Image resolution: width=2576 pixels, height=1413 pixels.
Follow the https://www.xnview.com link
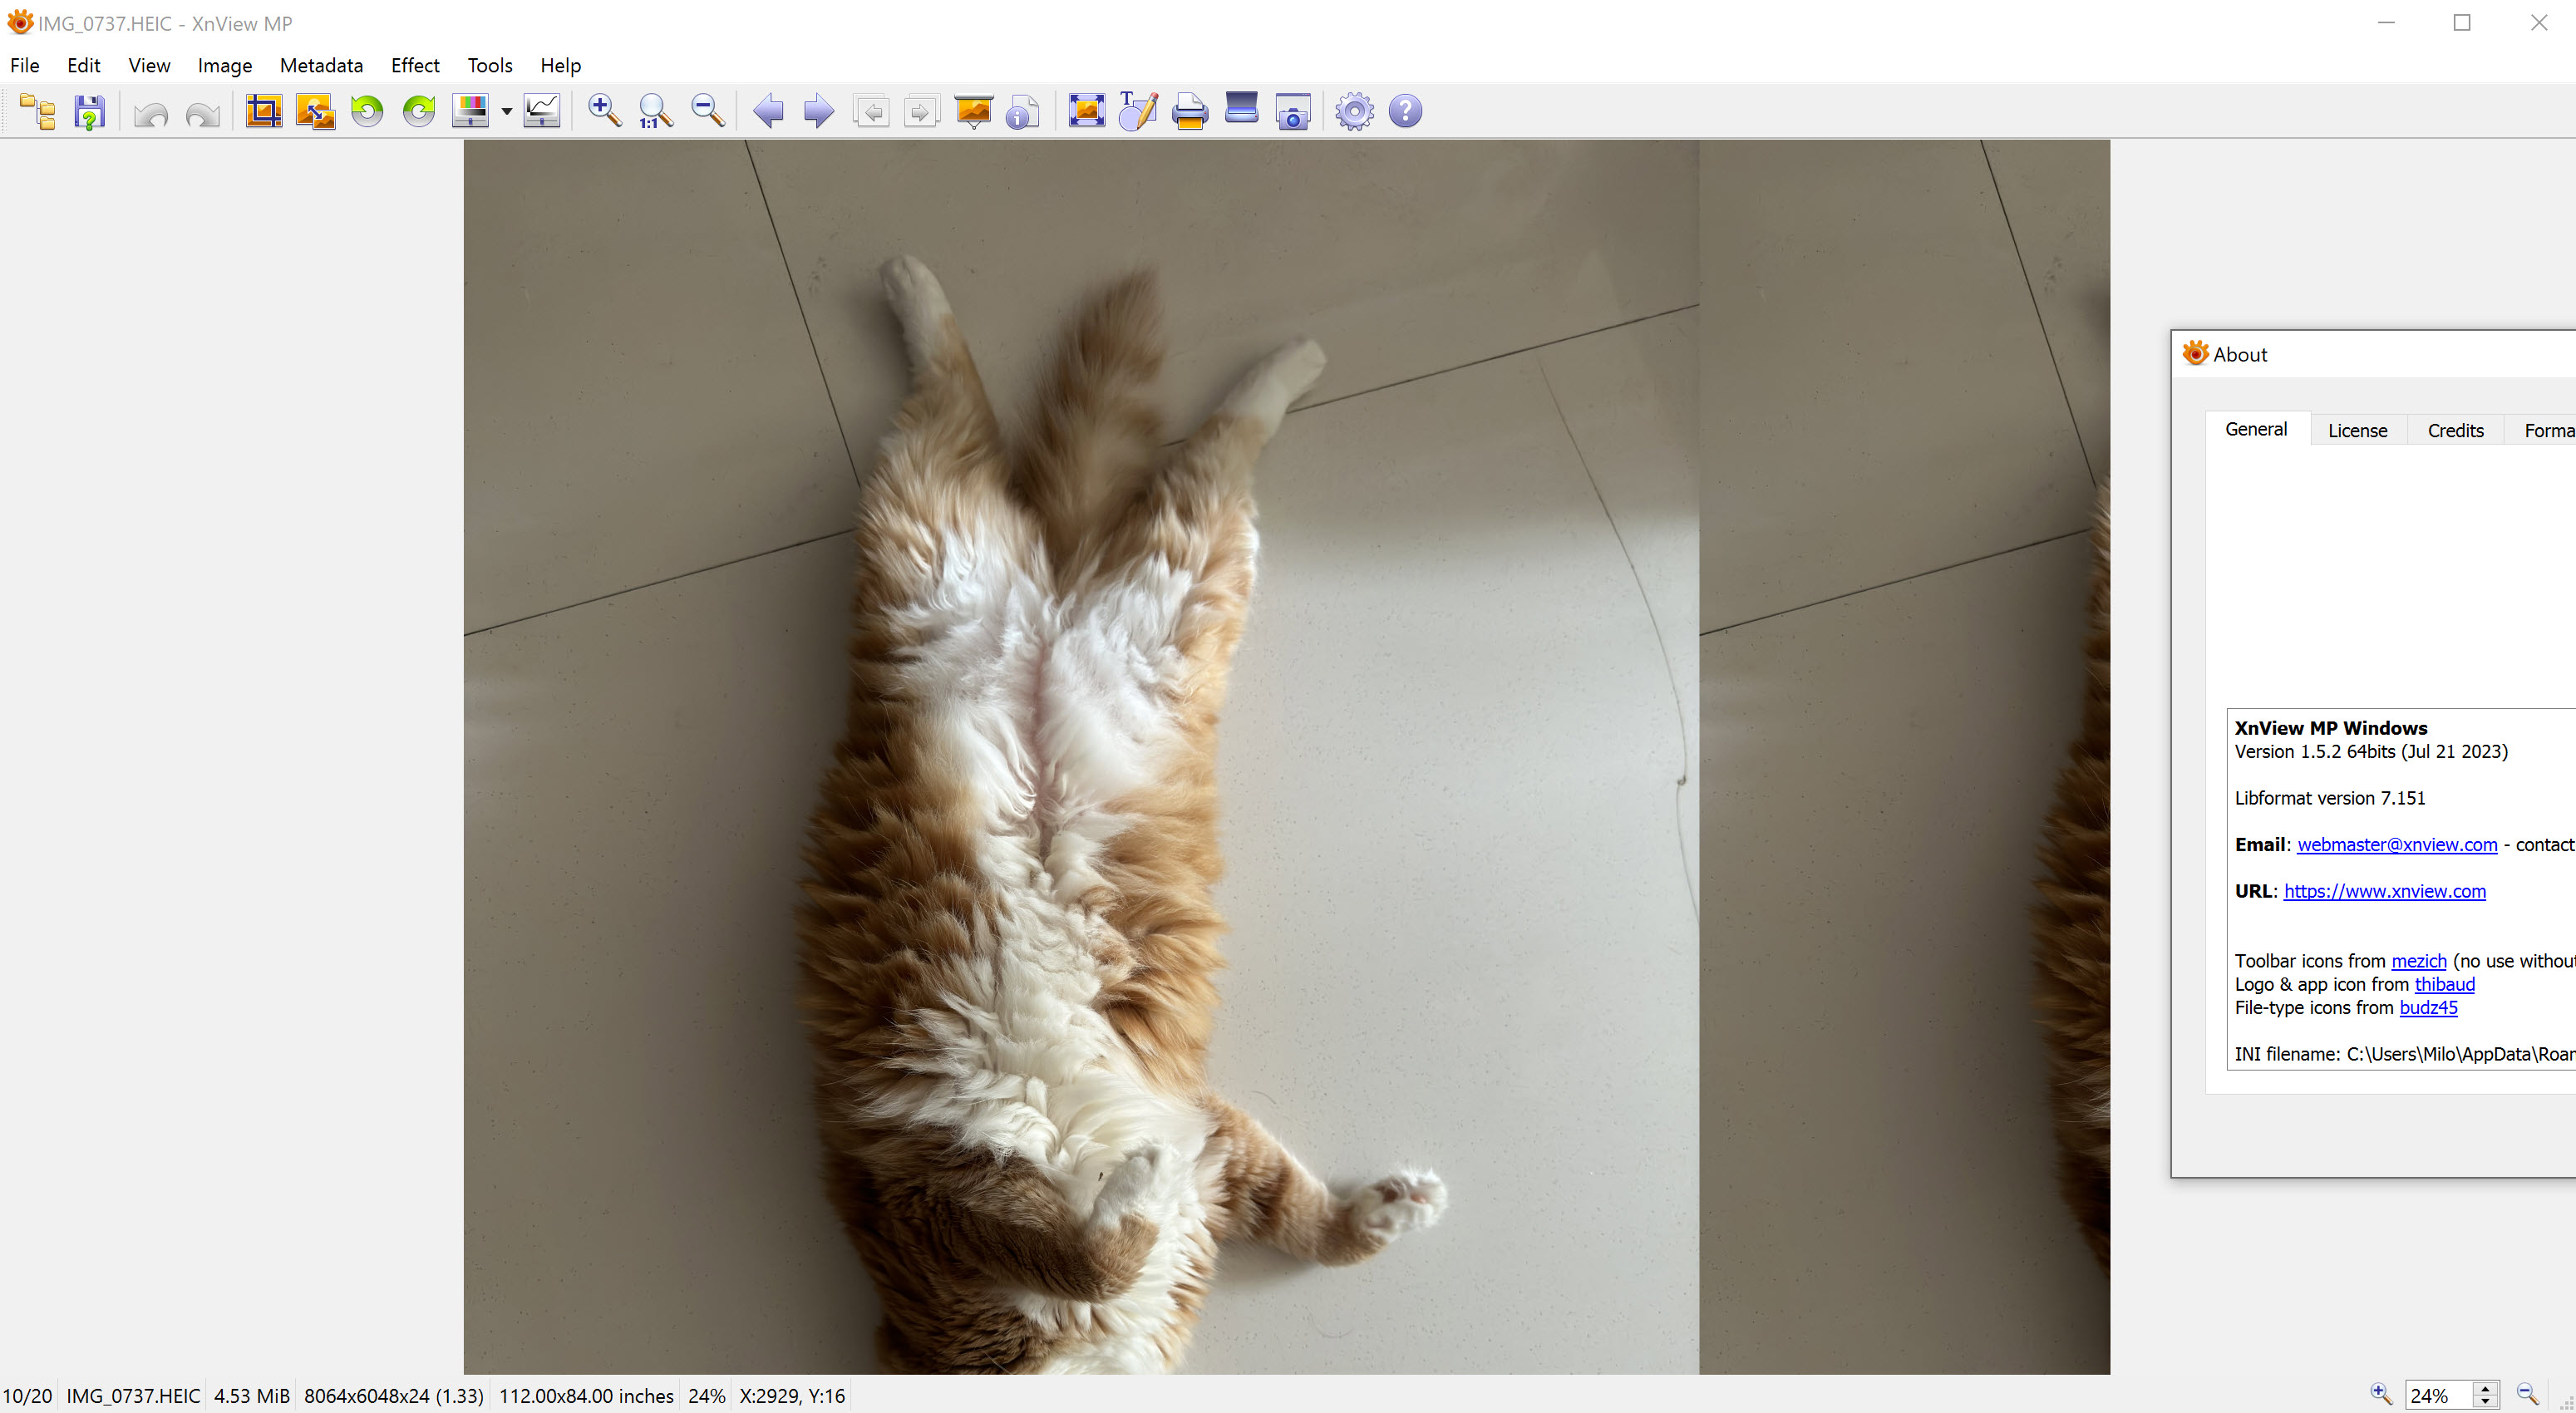coord(2384,891)
